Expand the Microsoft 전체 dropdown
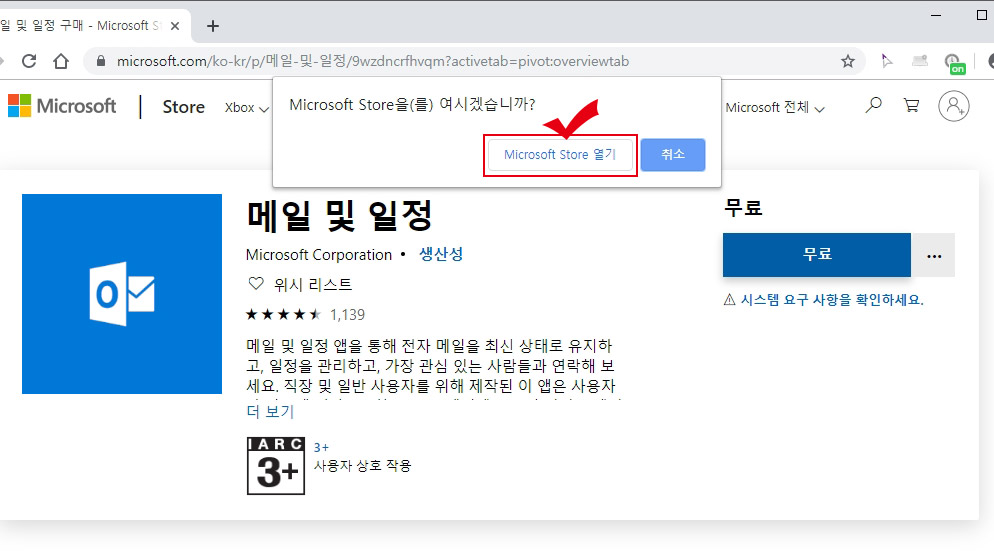This screenshot has width=994, height=556. [x=775, y=108]
